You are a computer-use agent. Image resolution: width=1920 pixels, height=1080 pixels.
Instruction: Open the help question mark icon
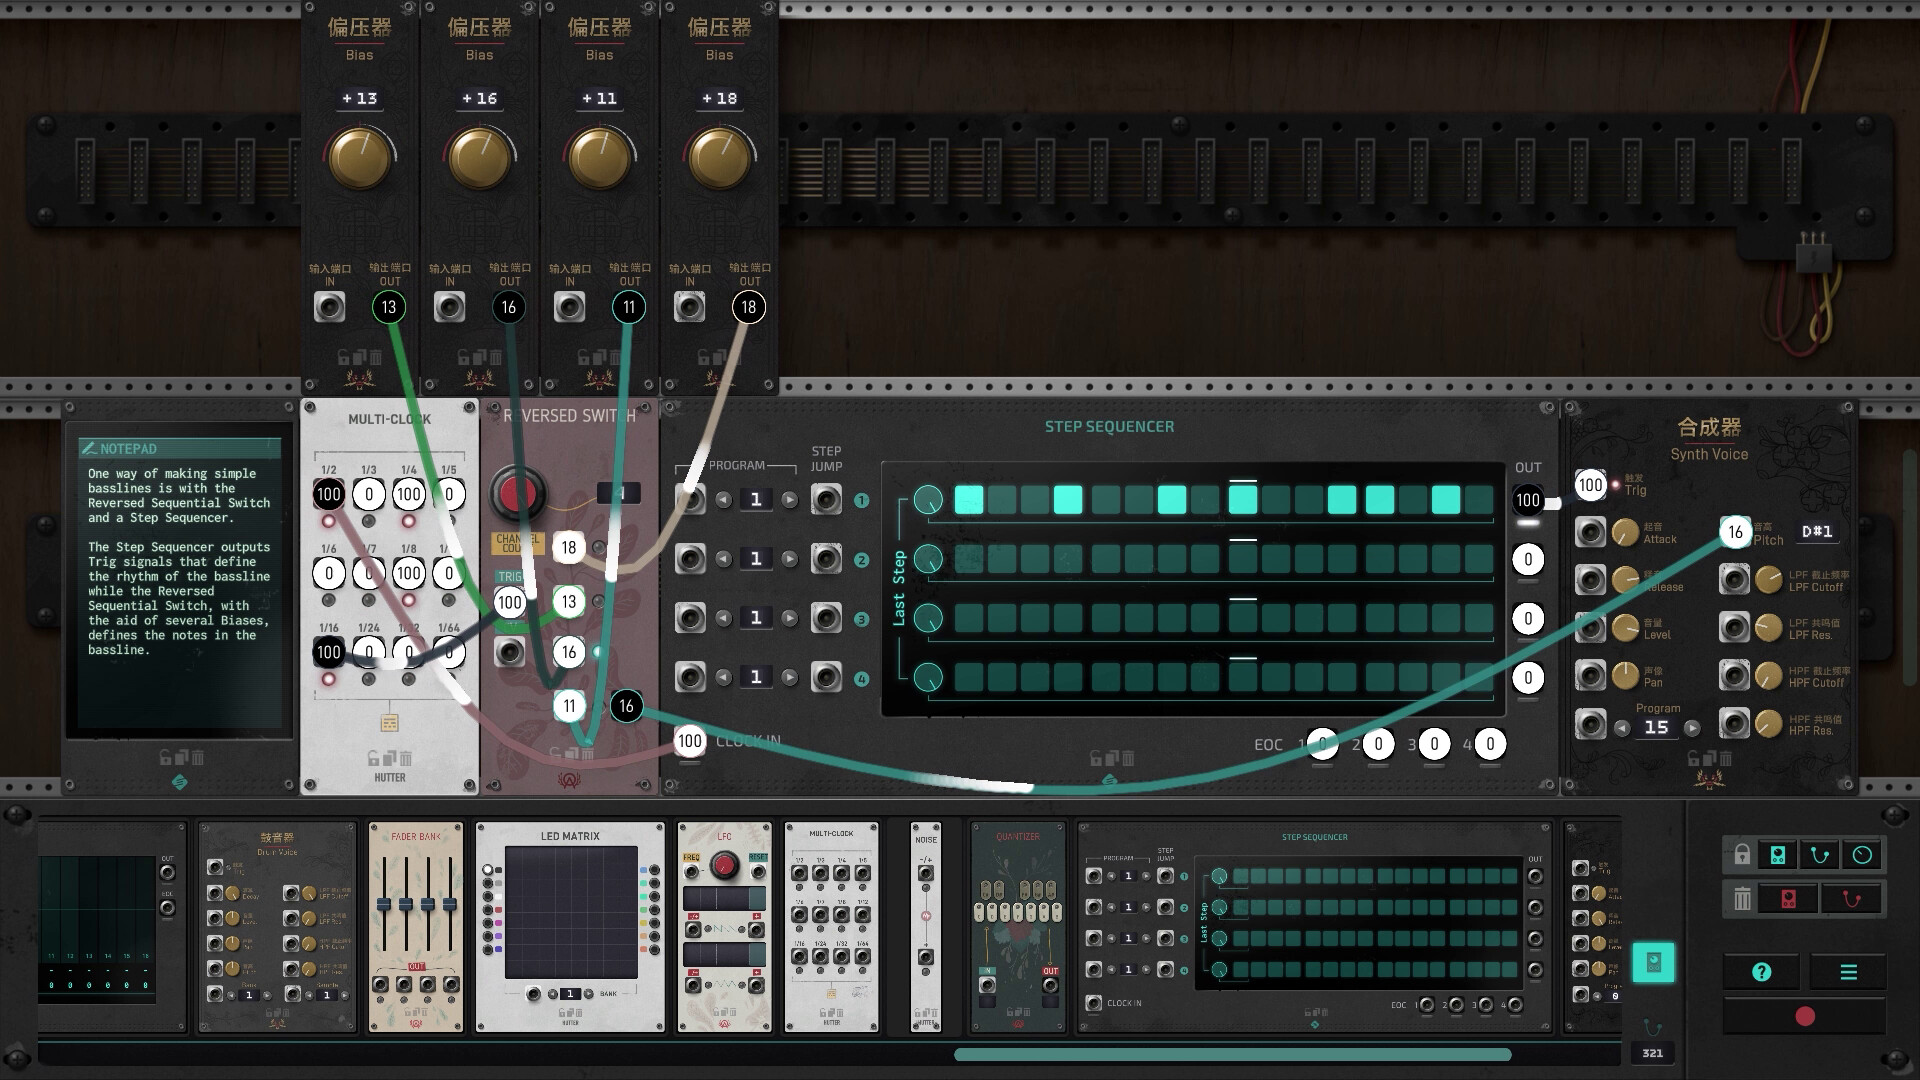[1761, 971]
